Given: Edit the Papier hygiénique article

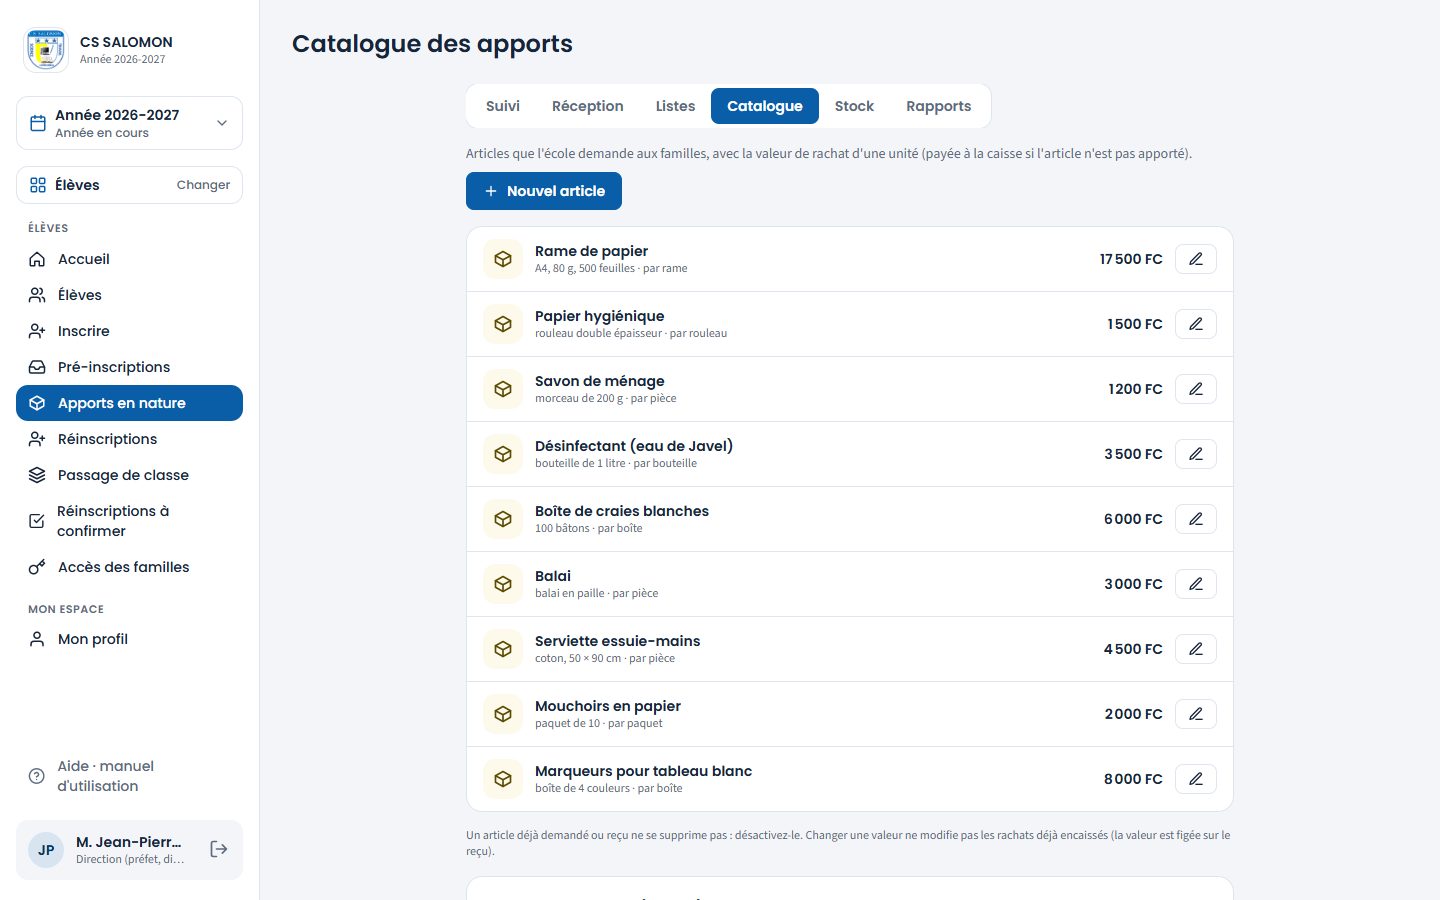Looking at the screenshot, I should 1195,324.
